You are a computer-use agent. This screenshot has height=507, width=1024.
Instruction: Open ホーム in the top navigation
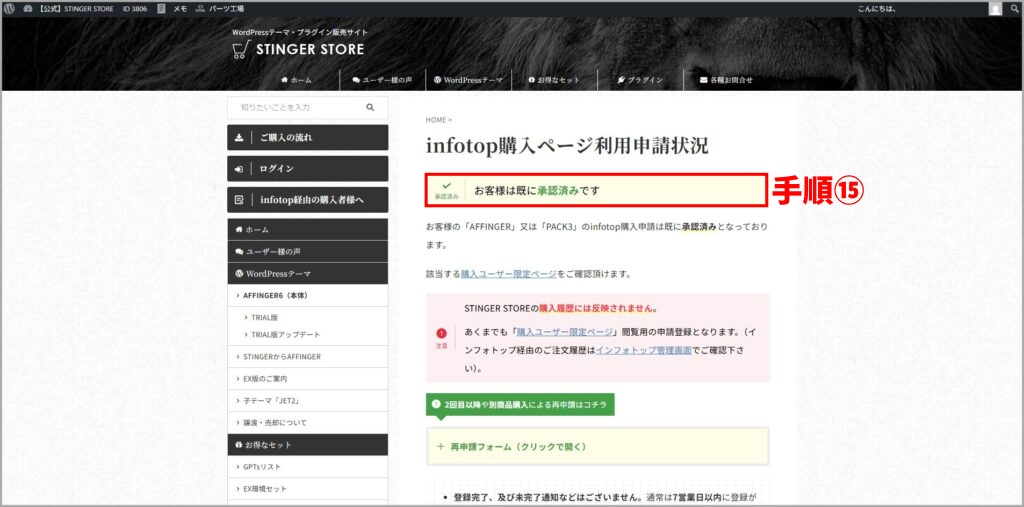(x=296, y=79)
